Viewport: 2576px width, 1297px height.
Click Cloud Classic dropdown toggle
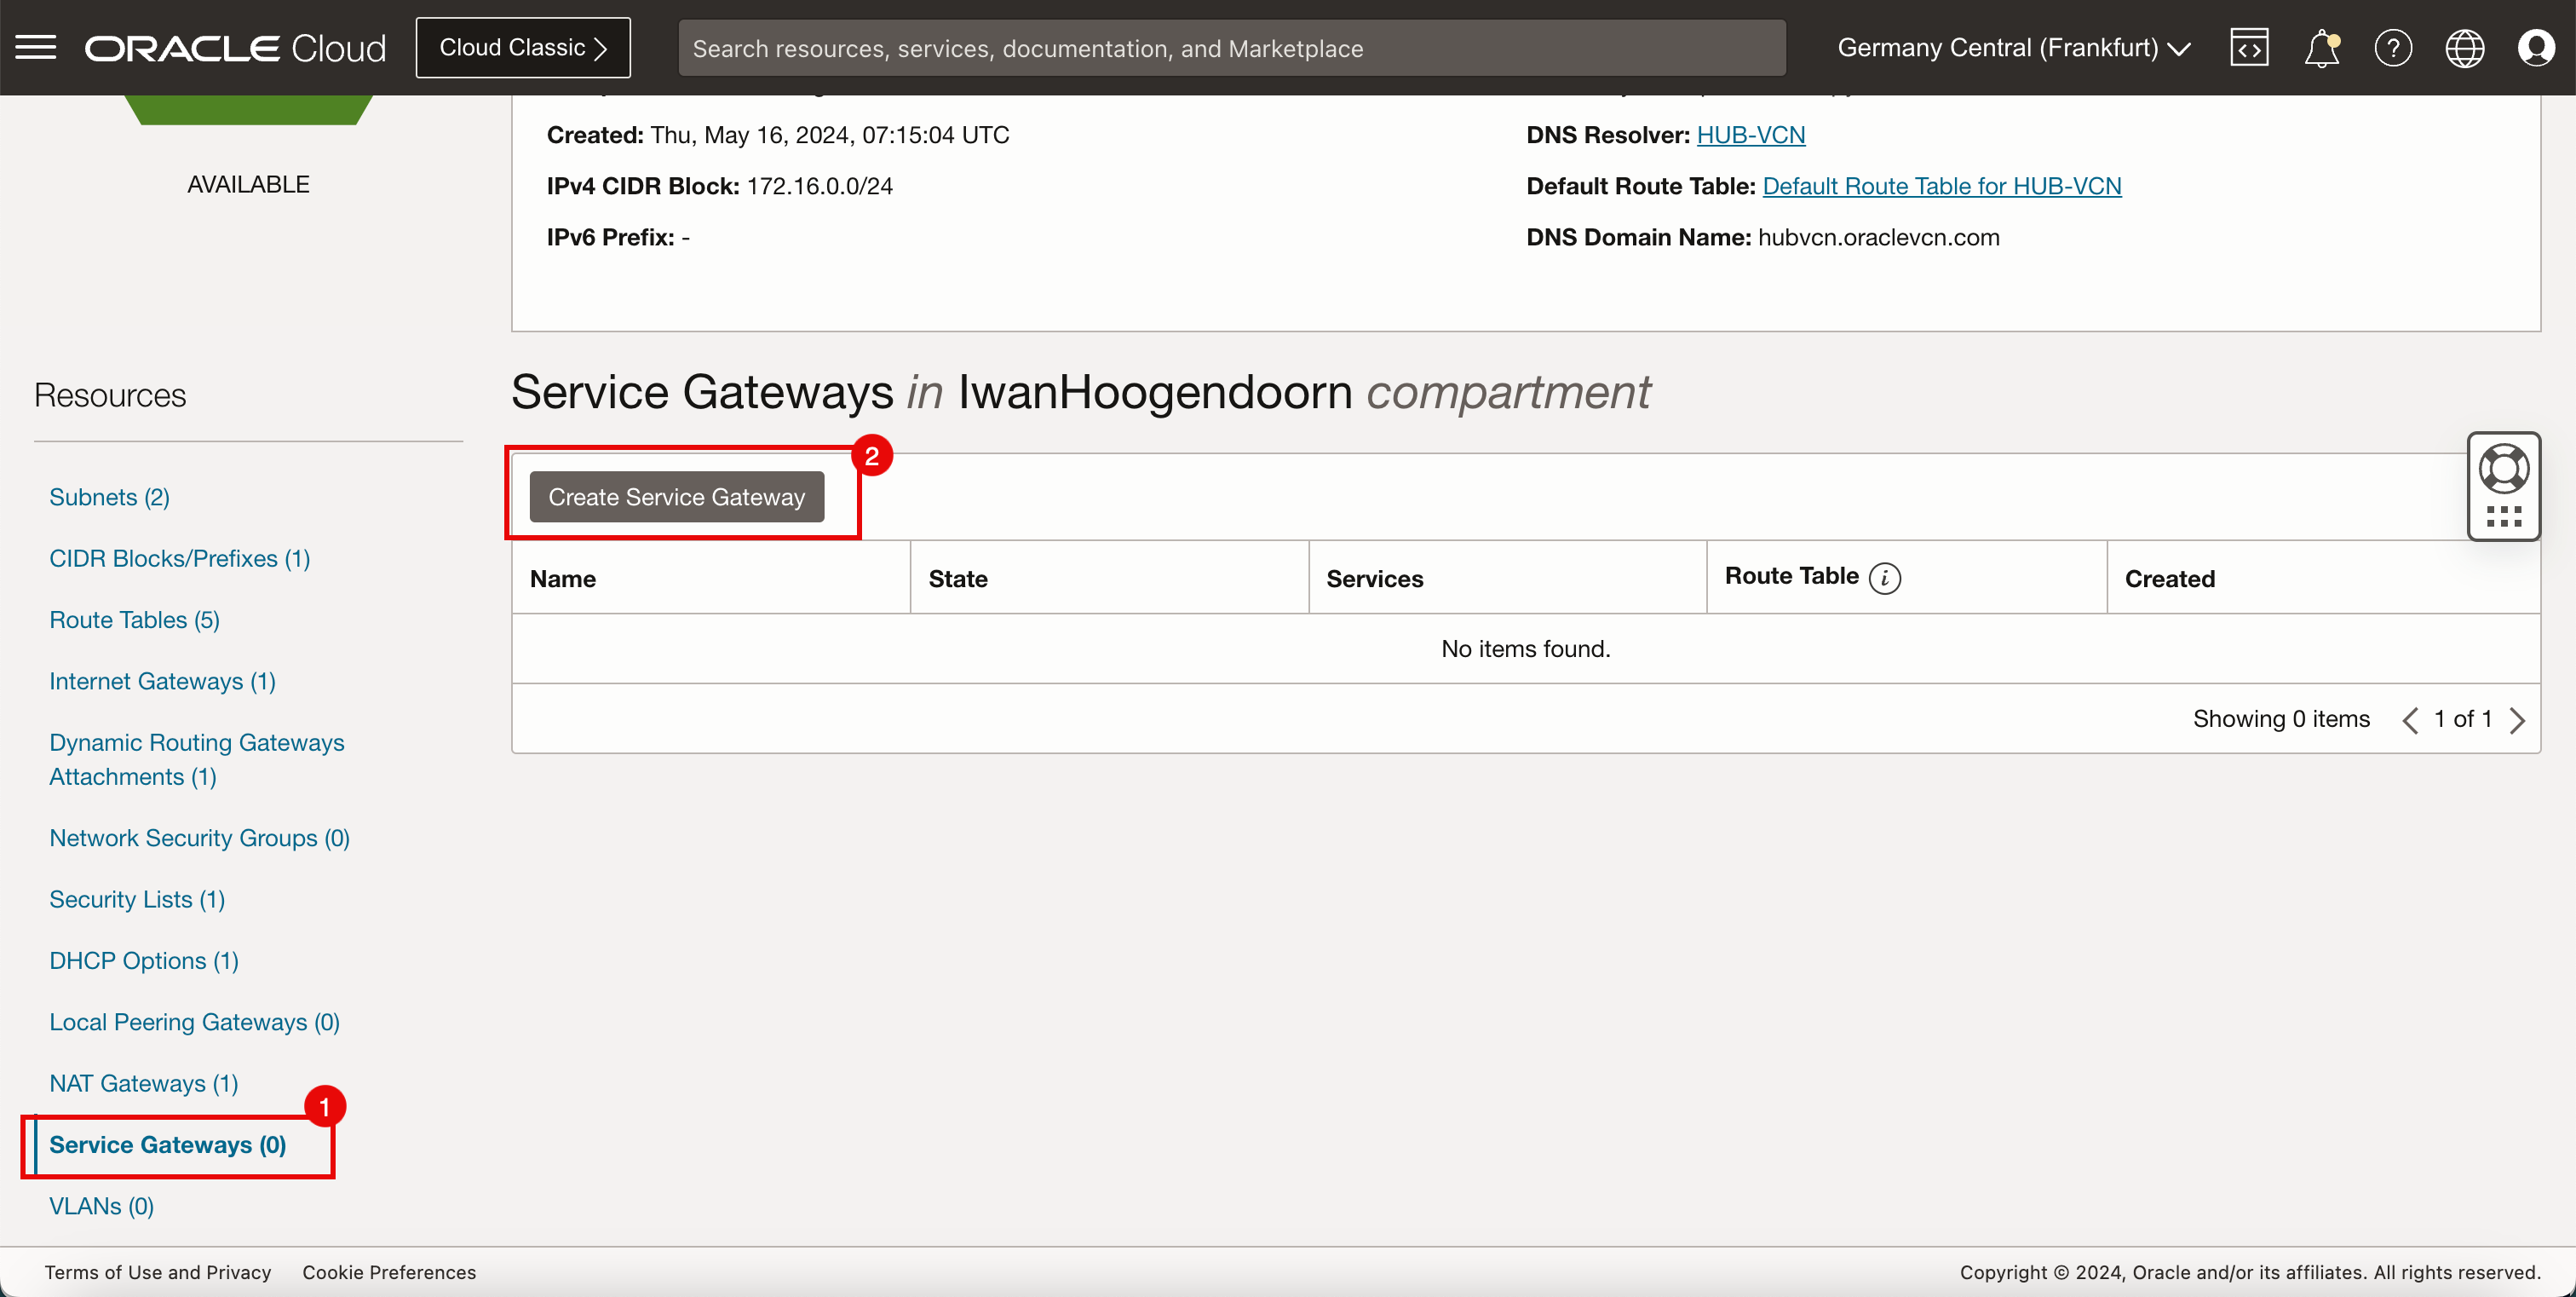tap(522, 48)
